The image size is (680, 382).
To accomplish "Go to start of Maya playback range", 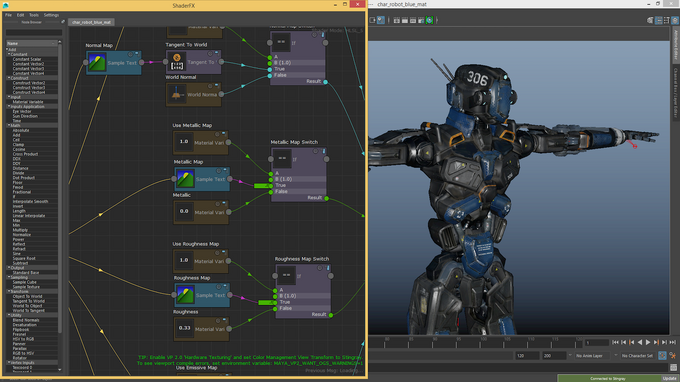I will pyautogui.click(x=615, y=343).
